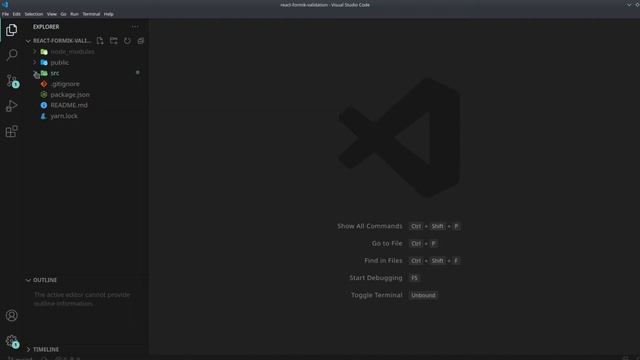Click the outline information message text
The image size is (640, 360).
click(82, 299)
